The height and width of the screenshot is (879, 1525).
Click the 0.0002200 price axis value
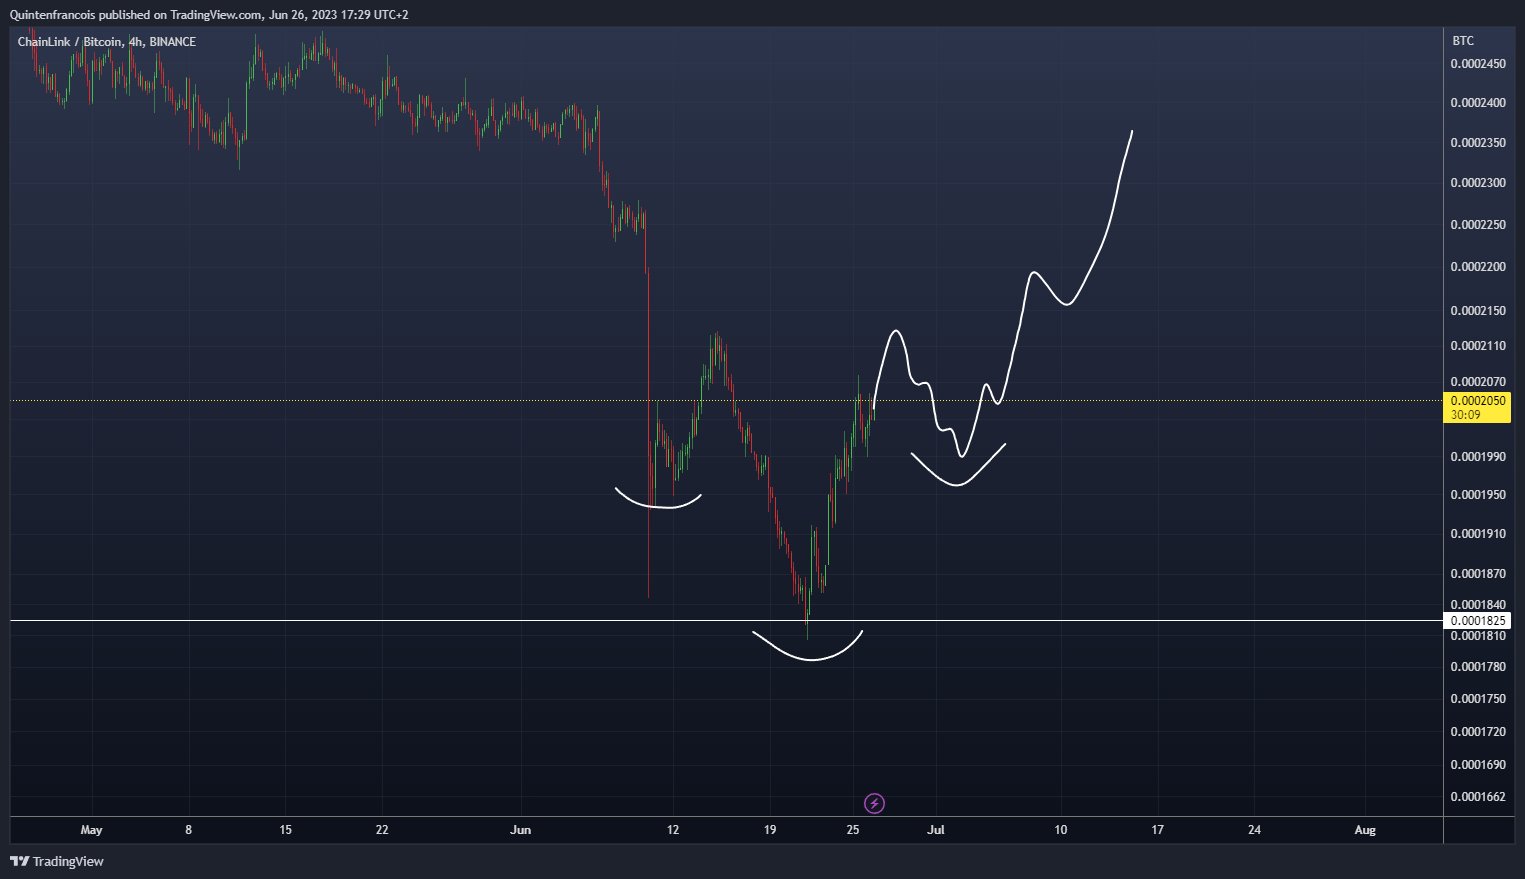1478,267
